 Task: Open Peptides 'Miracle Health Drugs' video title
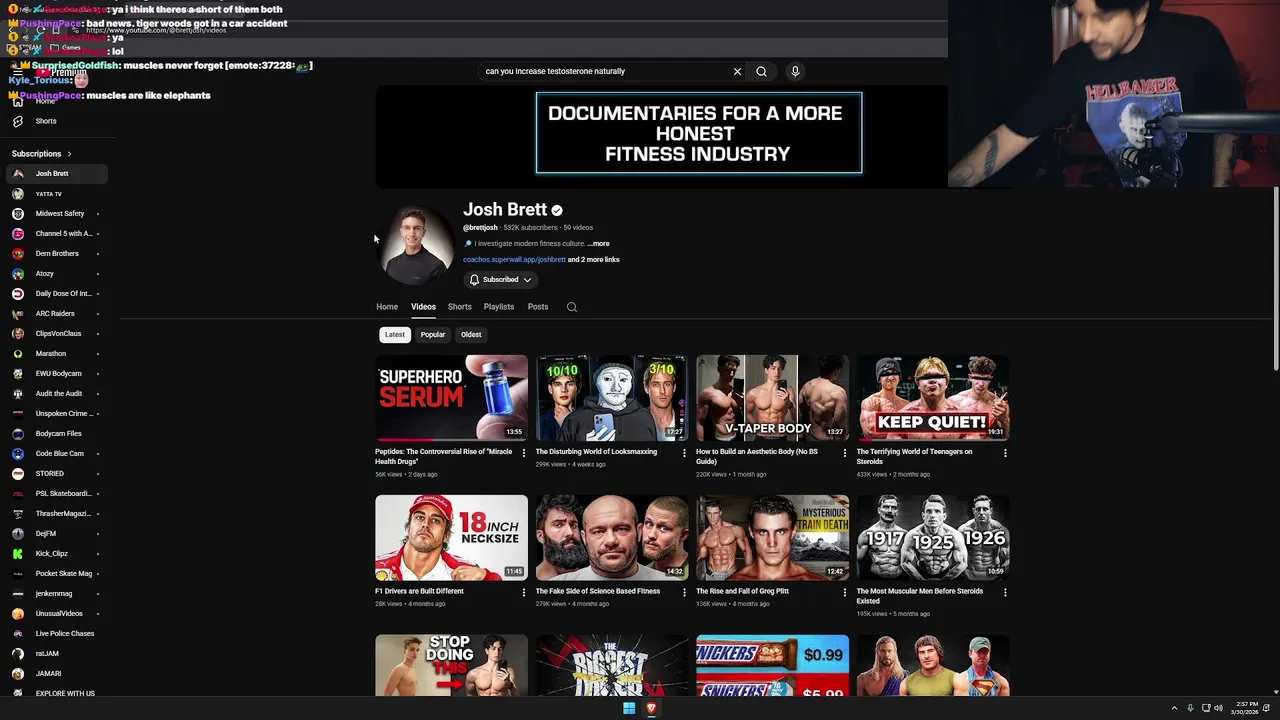pyautogui.click(x=443, y=456)
